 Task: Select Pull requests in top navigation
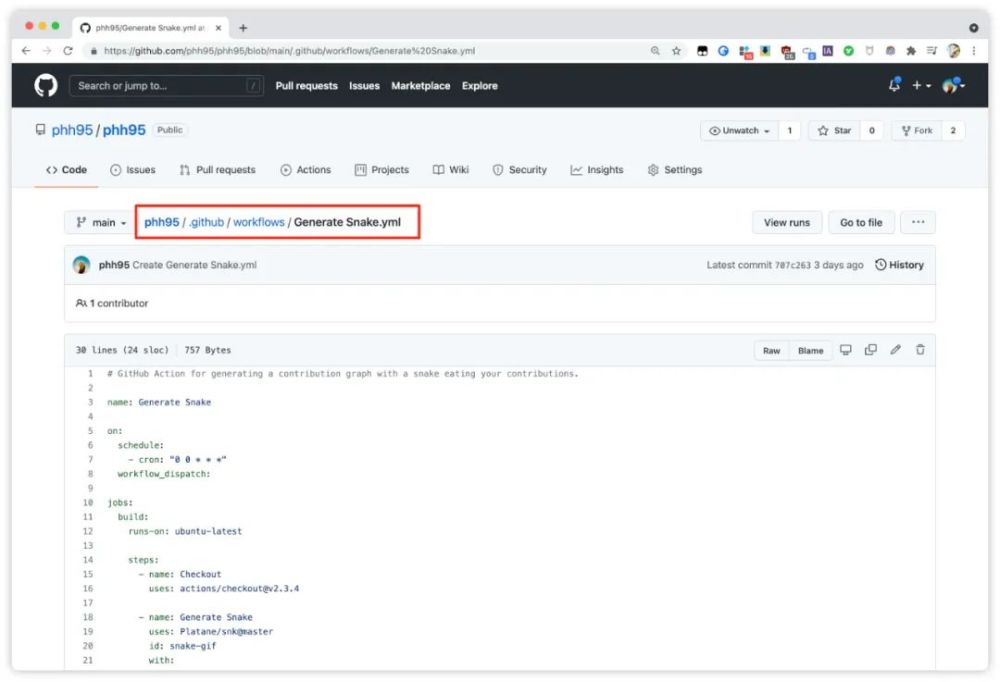click(306, 85)
